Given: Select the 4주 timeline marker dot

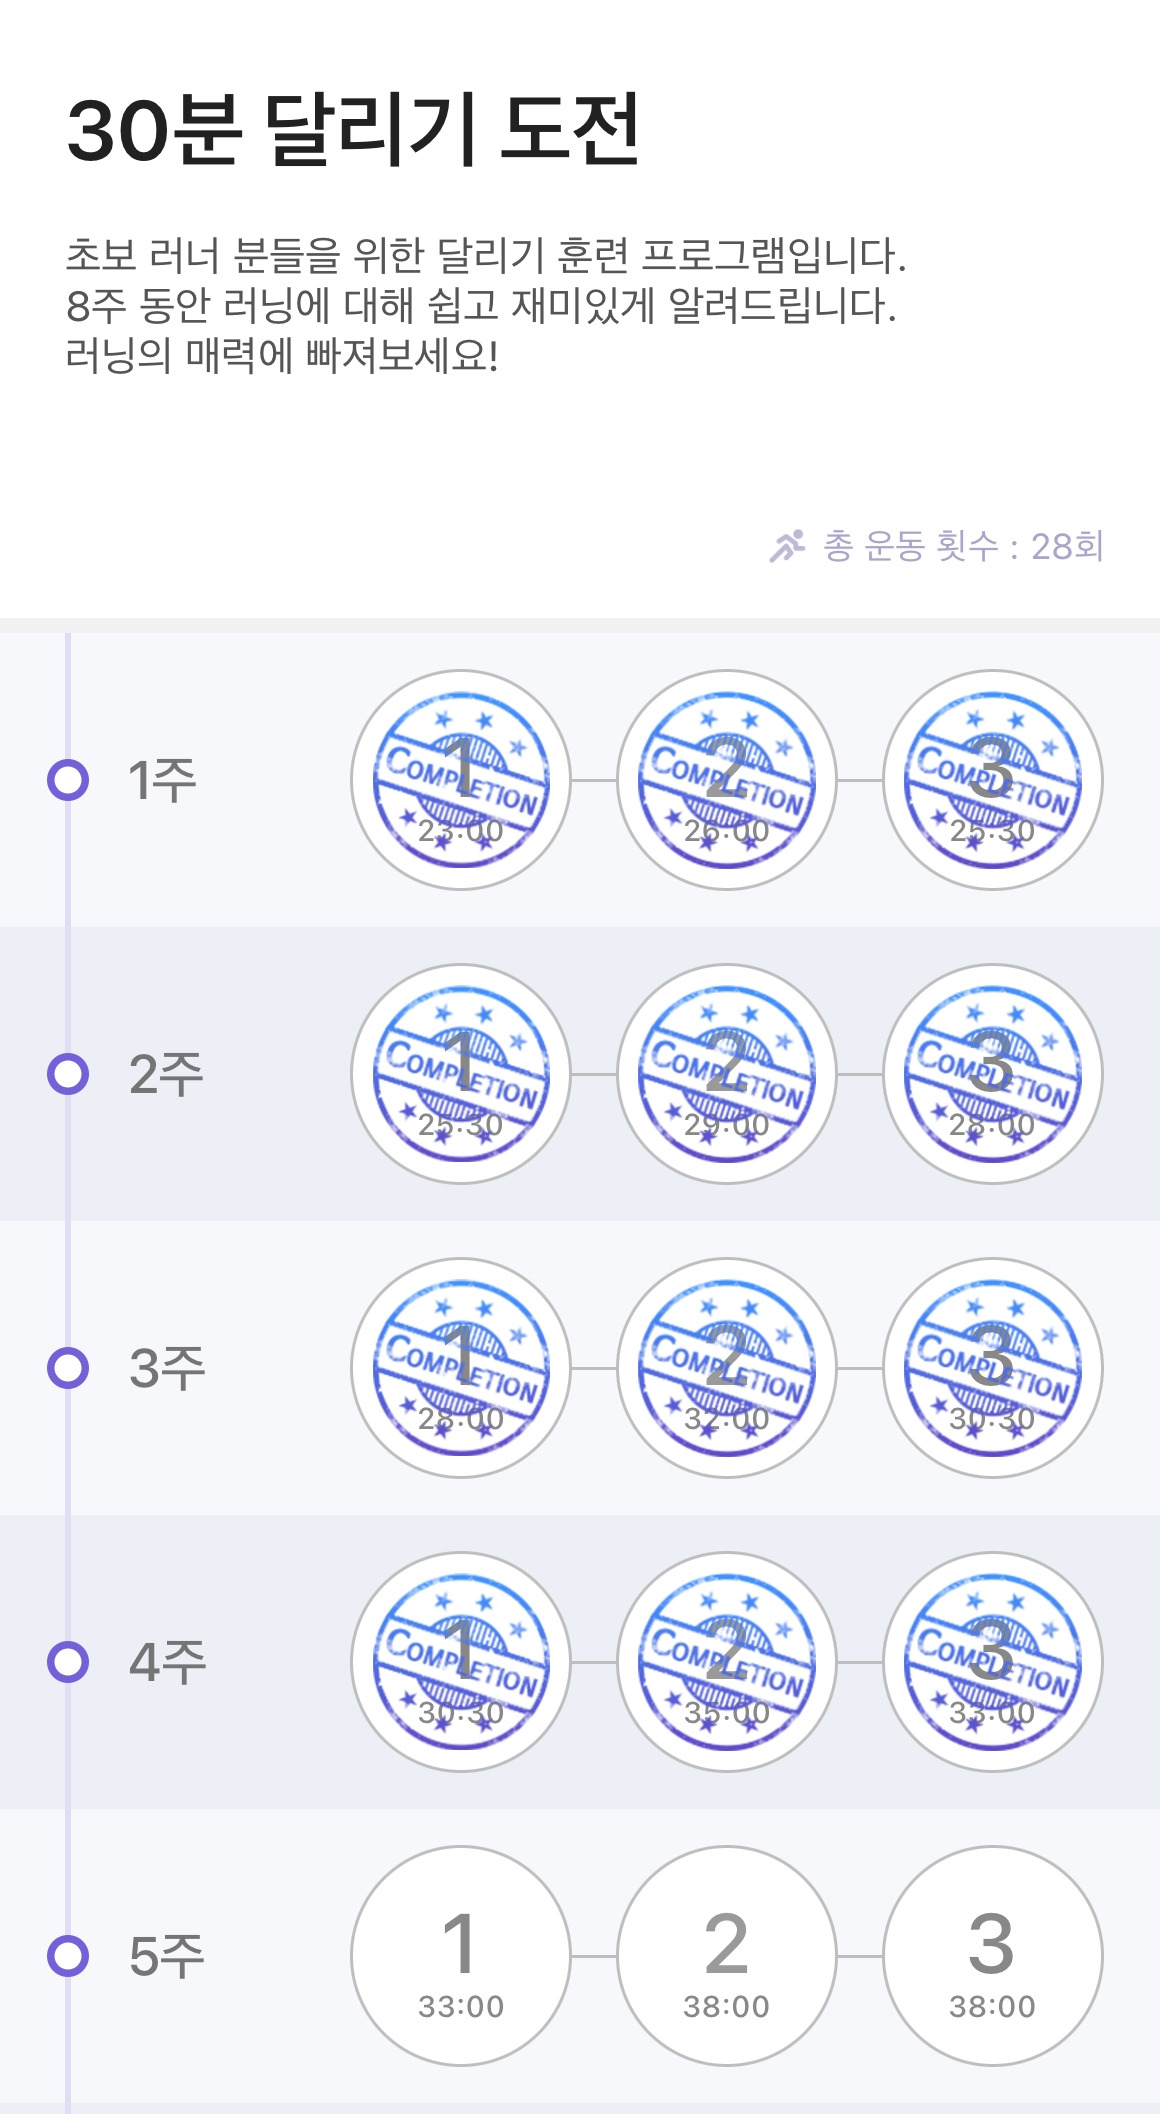Looking at the screenshot, I should [68, 1662].
